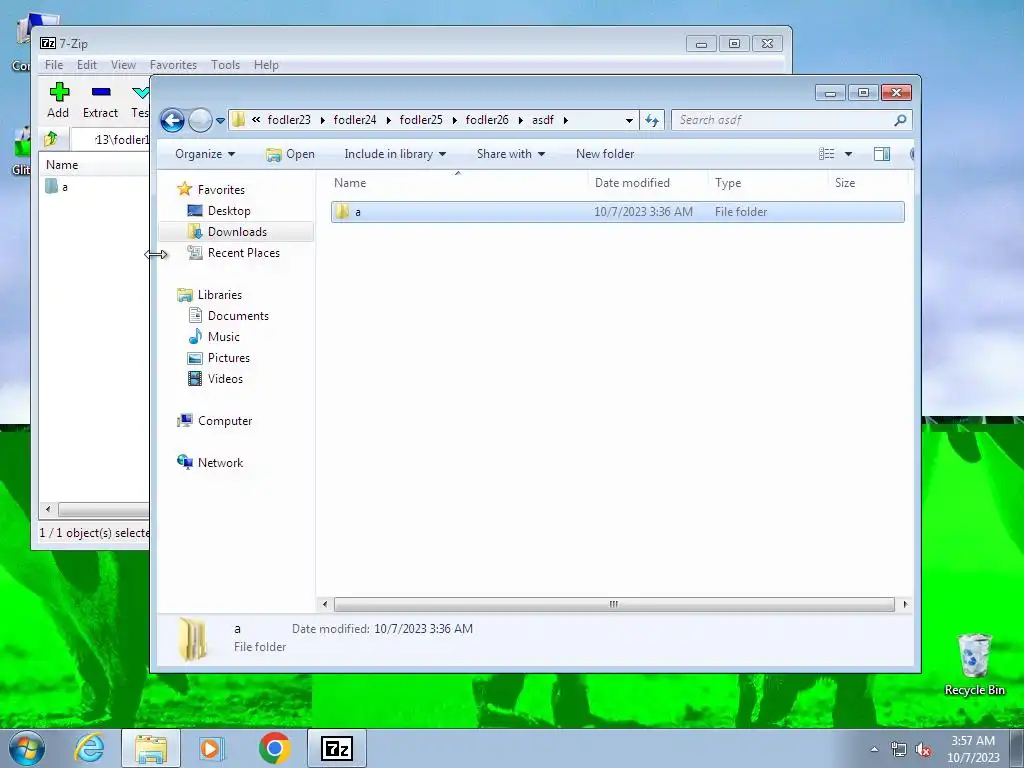This screenshot has height=768, width=1024.
Task: Select folder 'a' in Explorer list
Action: click(x=618, y=212)
